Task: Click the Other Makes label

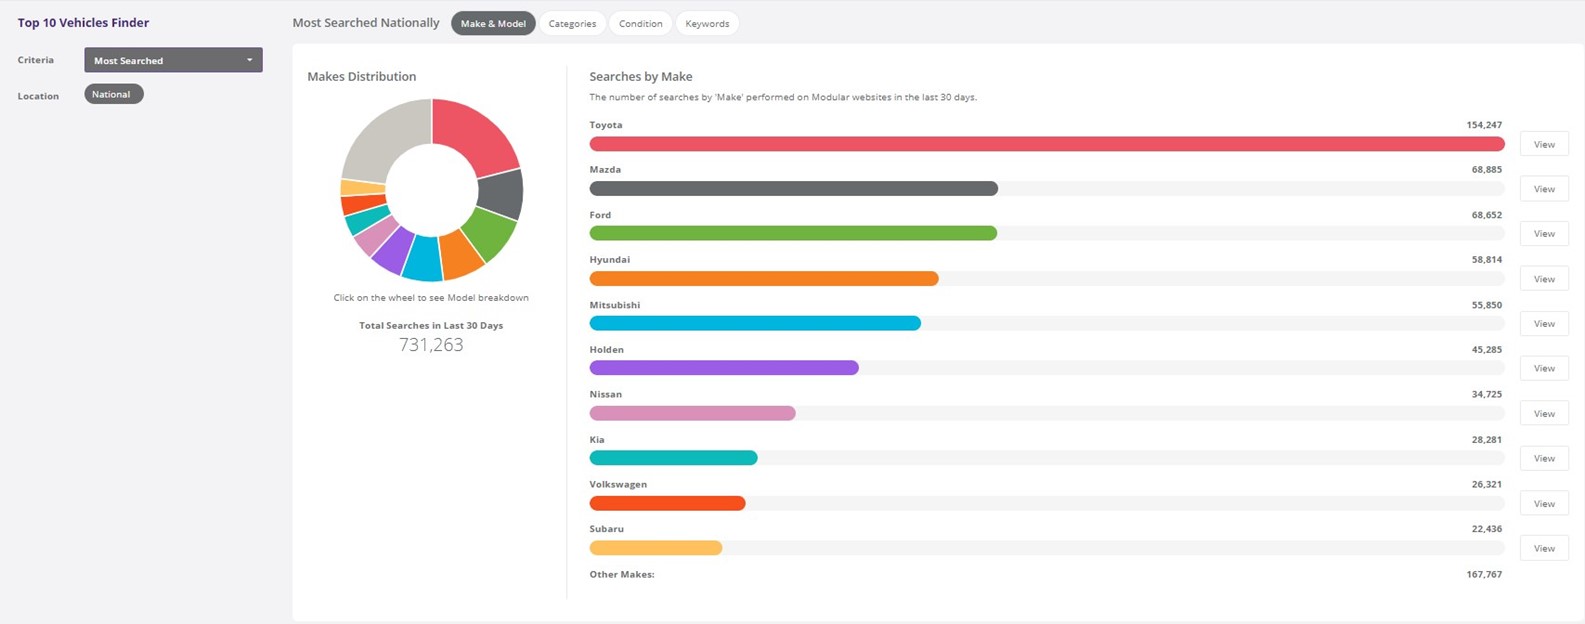Action: tap(622, 574)
